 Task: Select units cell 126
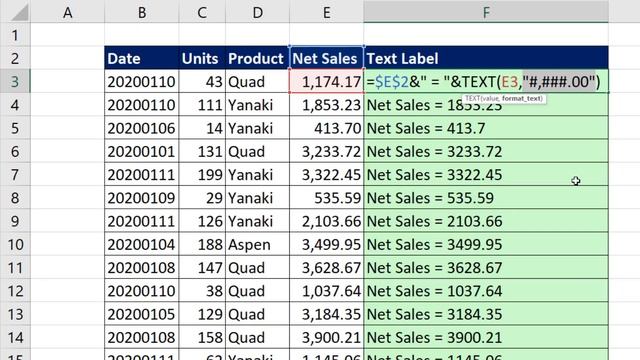coord(202,221)
